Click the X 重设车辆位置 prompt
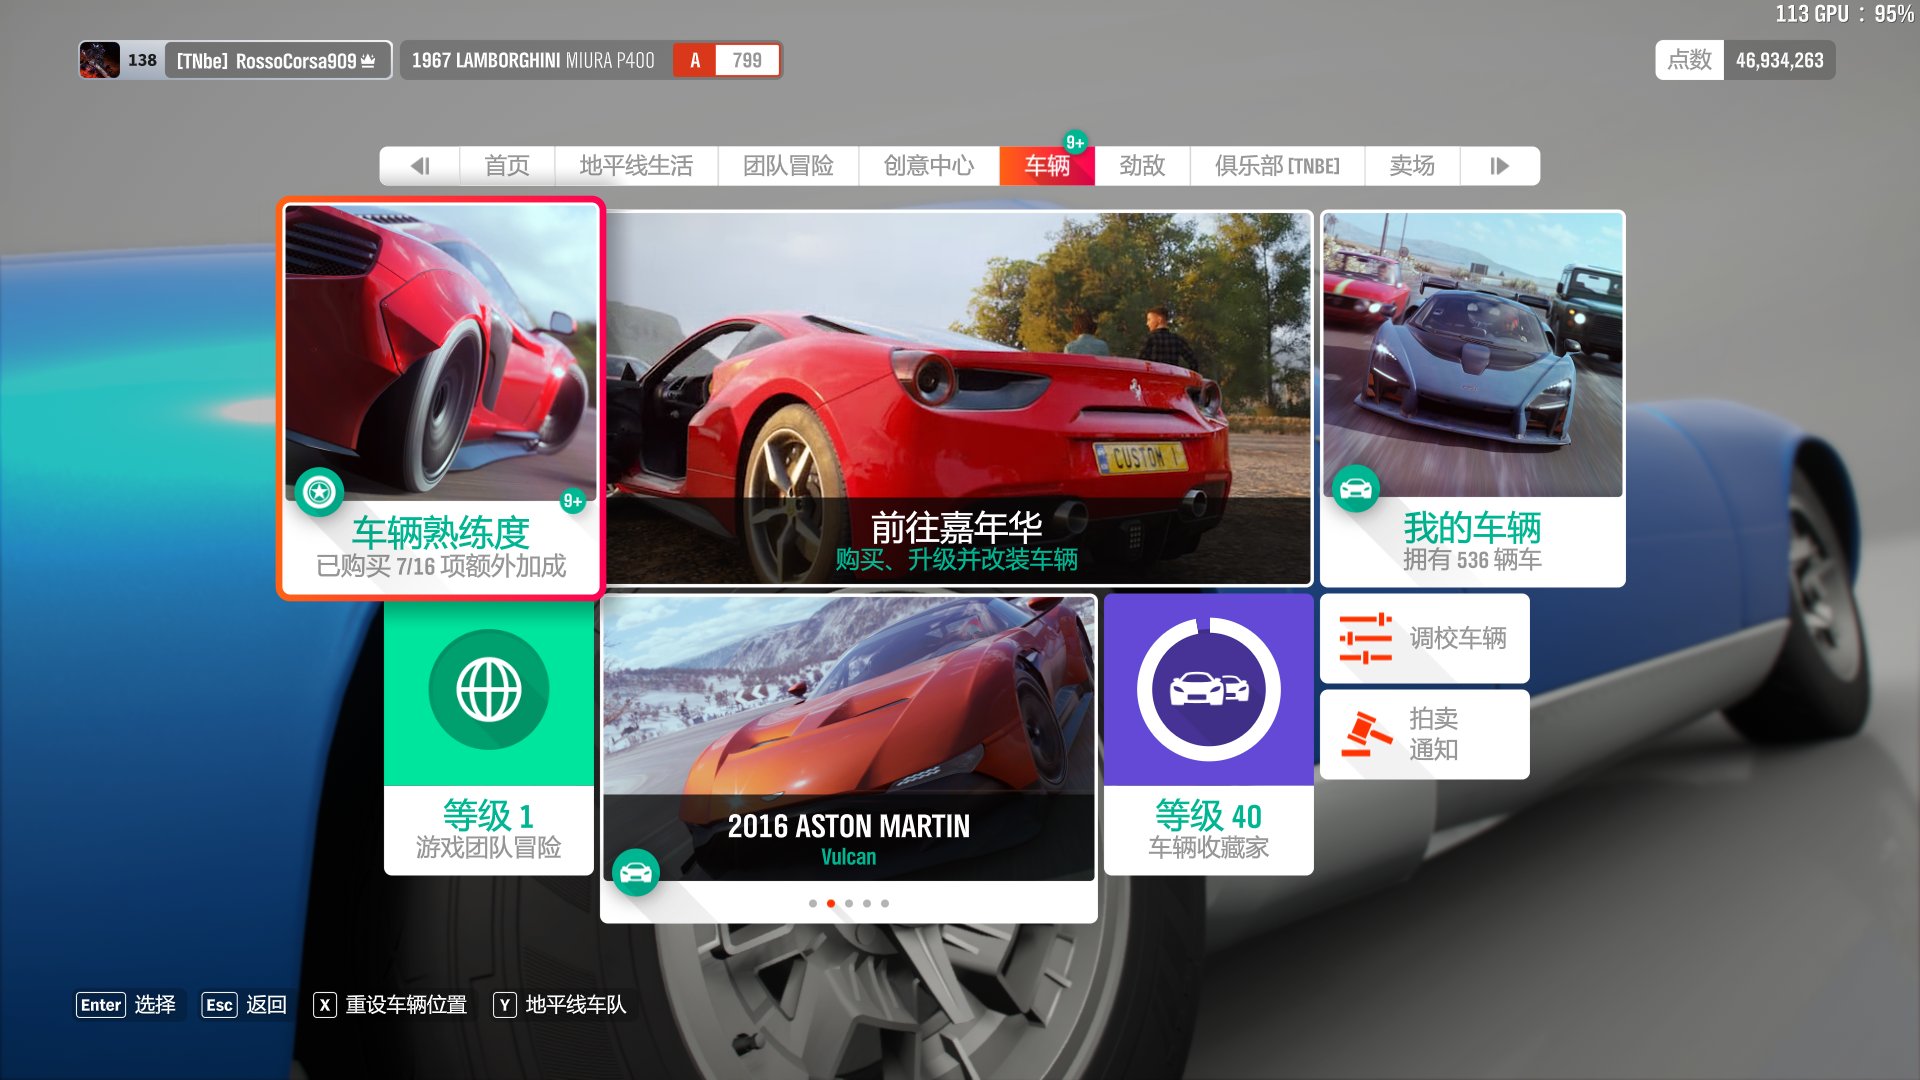 point(390,1005)
